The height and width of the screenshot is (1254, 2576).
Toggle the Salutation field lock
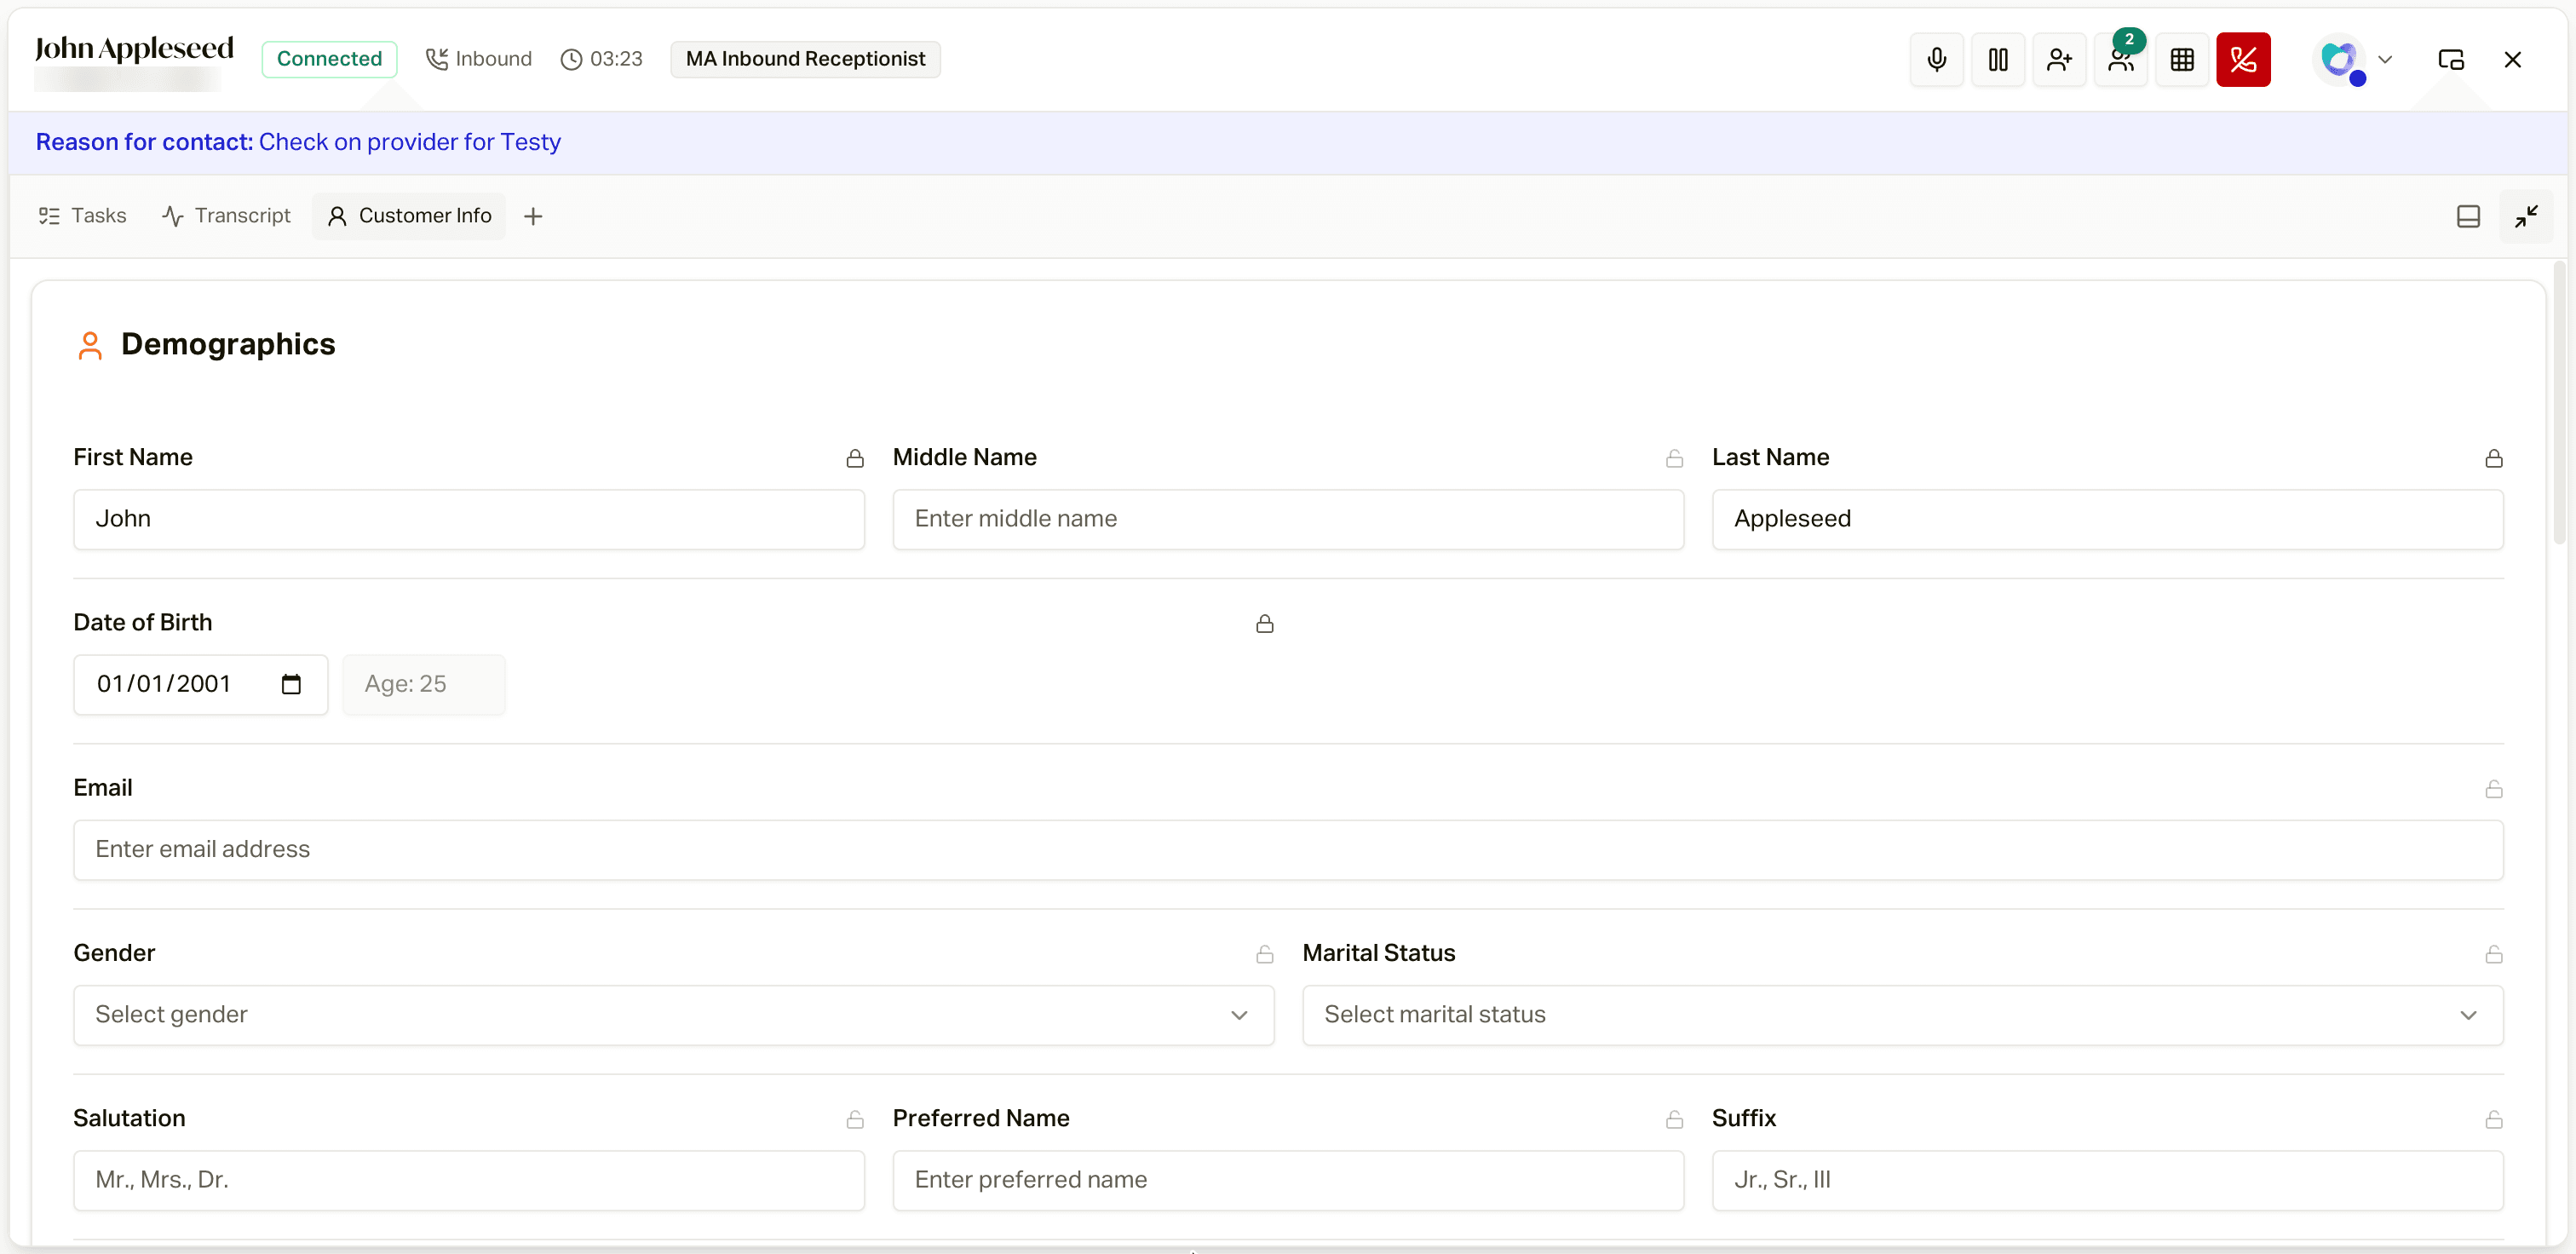point(855,1119)
